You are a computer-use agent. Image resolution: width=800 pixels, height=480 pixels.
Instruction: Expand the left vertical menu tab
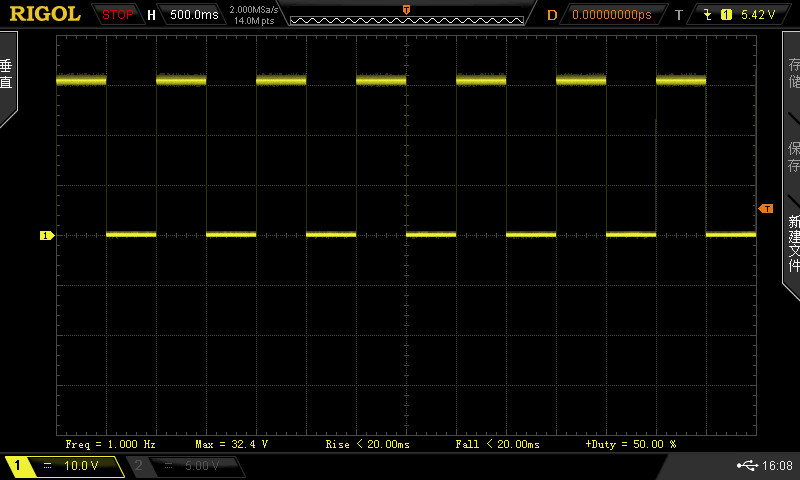point(7,77)
